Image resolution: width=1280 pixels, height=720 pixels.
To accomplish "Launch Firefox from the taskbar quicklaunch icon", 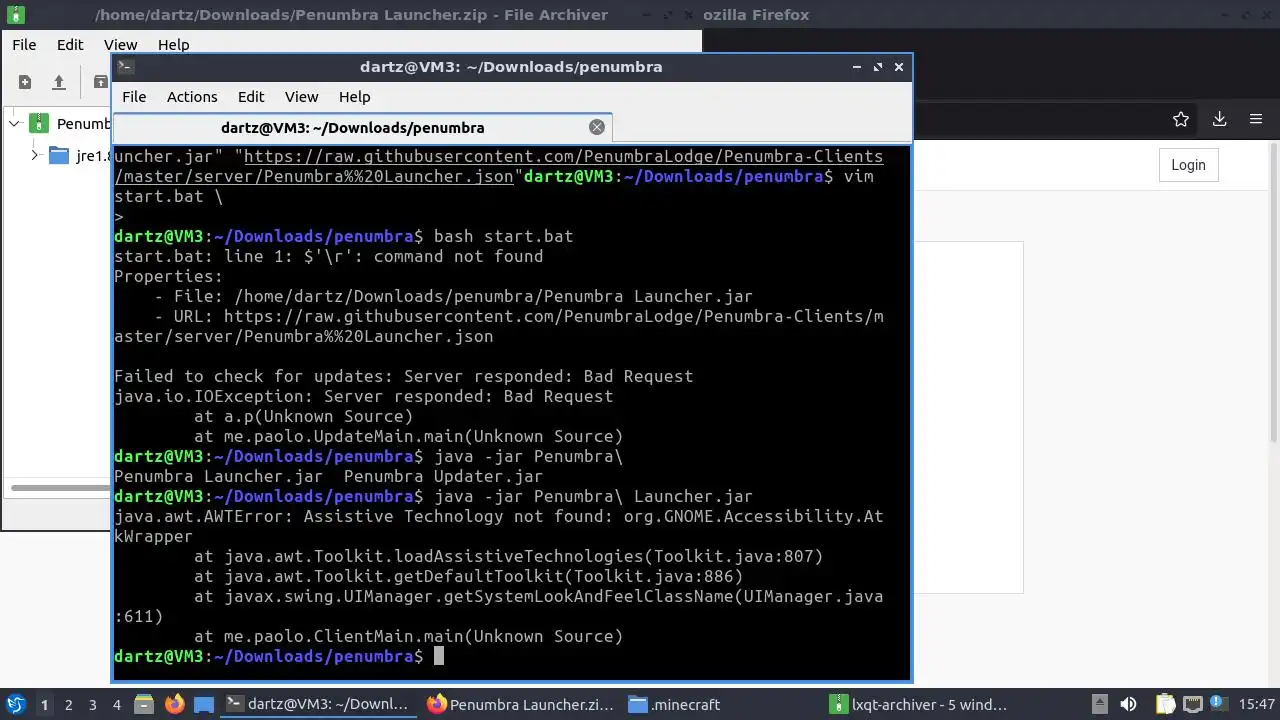I will click(174, 704).
